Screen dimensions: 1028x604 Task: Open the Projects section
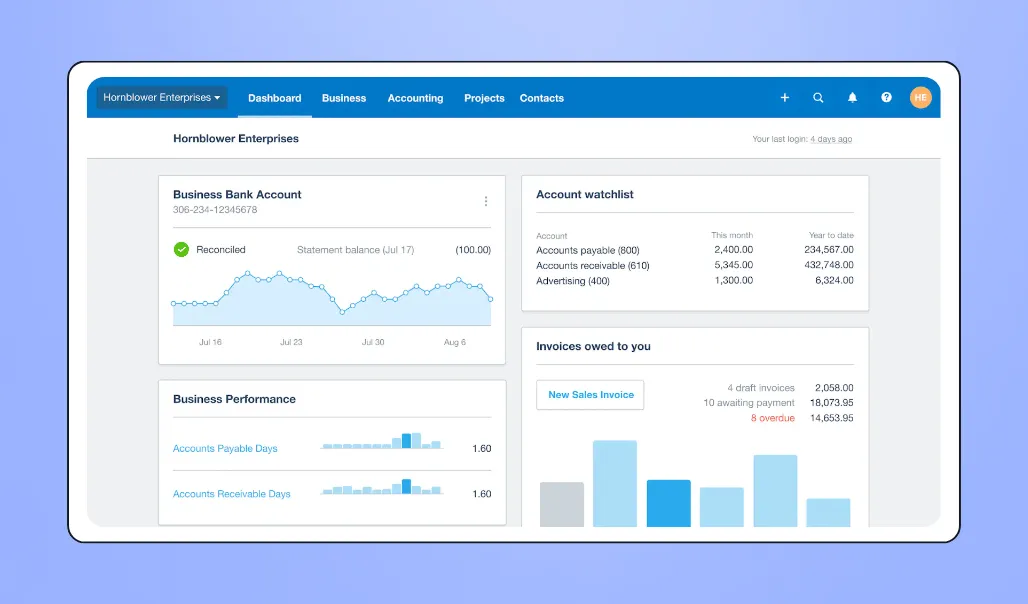484,98
